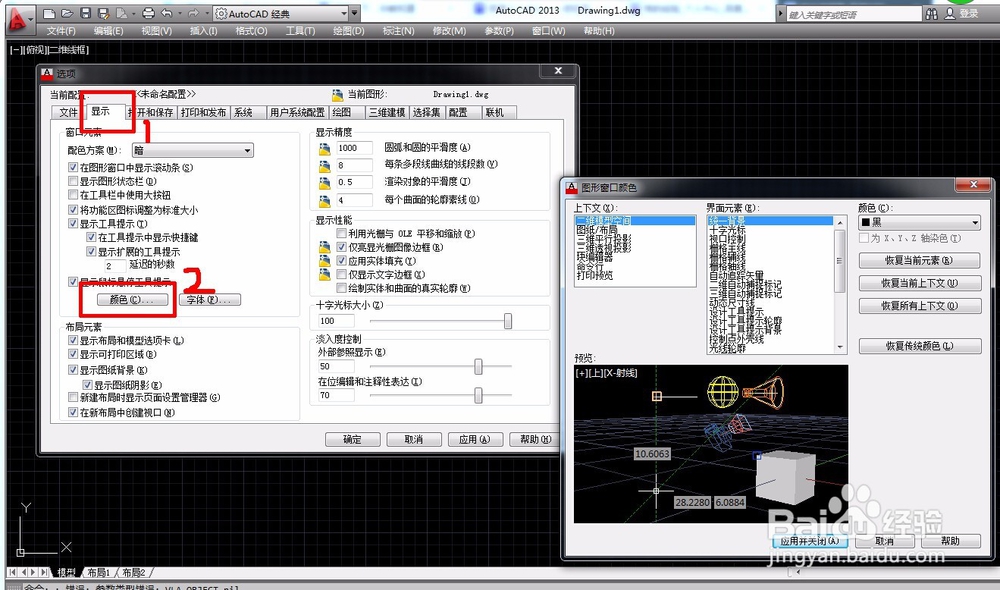
Task: Click the workspace gear icon
Action: coord(221,13)
